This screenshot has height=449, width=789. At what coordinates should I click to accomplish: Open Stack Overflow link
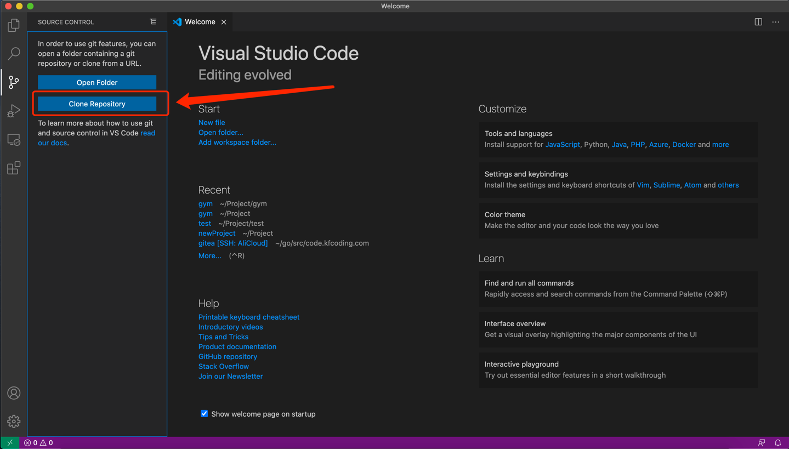pos(224,366)
